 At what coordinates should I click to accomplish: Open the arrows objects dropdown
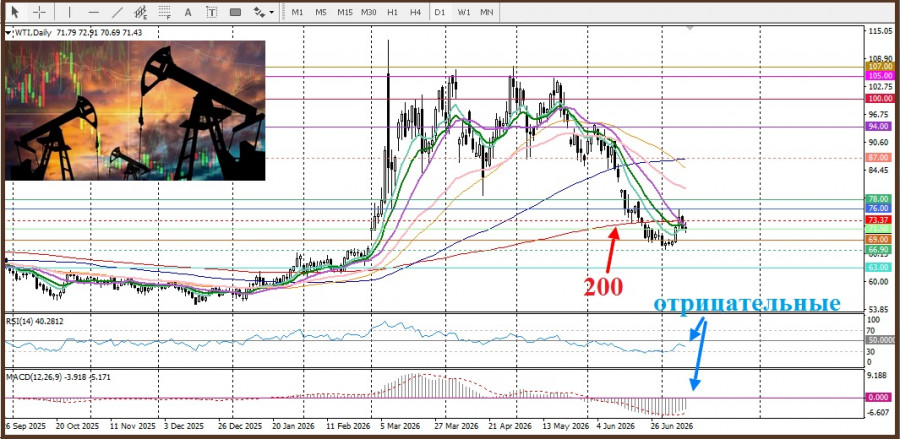click(x=264, y=11)
